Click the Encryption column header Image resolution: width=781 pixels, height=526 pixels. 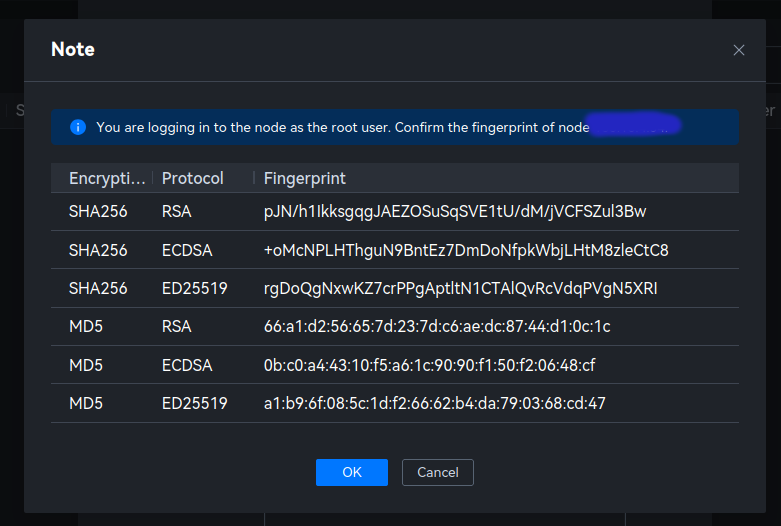pos(106,178)
